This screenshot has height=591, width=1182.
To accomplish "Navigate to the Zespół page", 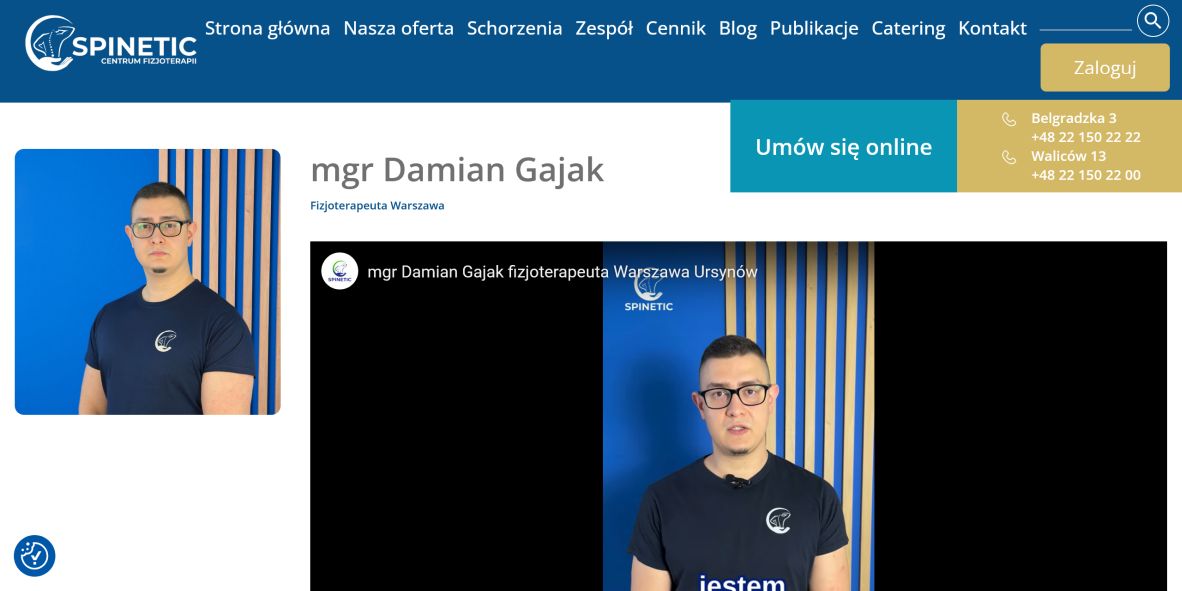I will point(605,29).
